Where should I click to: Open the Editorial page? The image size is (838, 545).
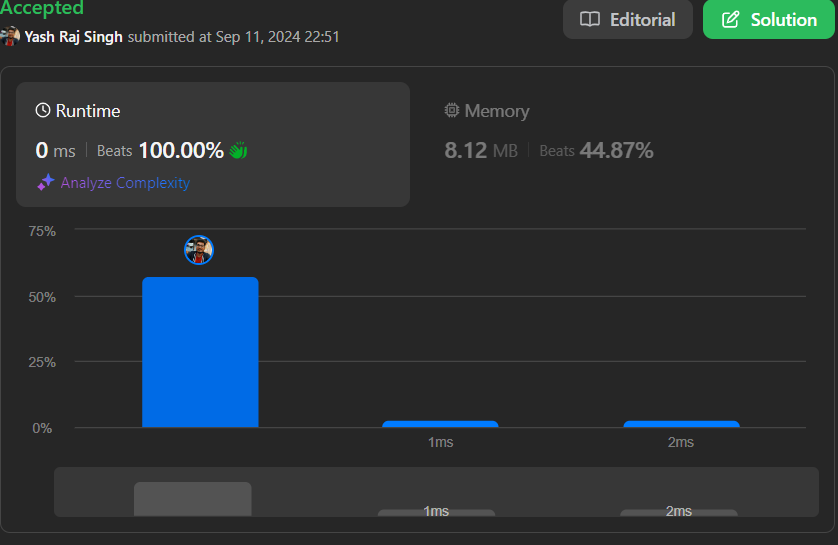click(x=628, y=20)
